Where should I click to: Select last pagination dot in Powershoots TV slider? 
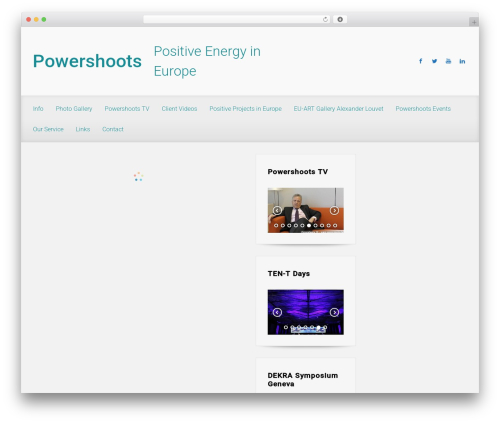point(335,226)
